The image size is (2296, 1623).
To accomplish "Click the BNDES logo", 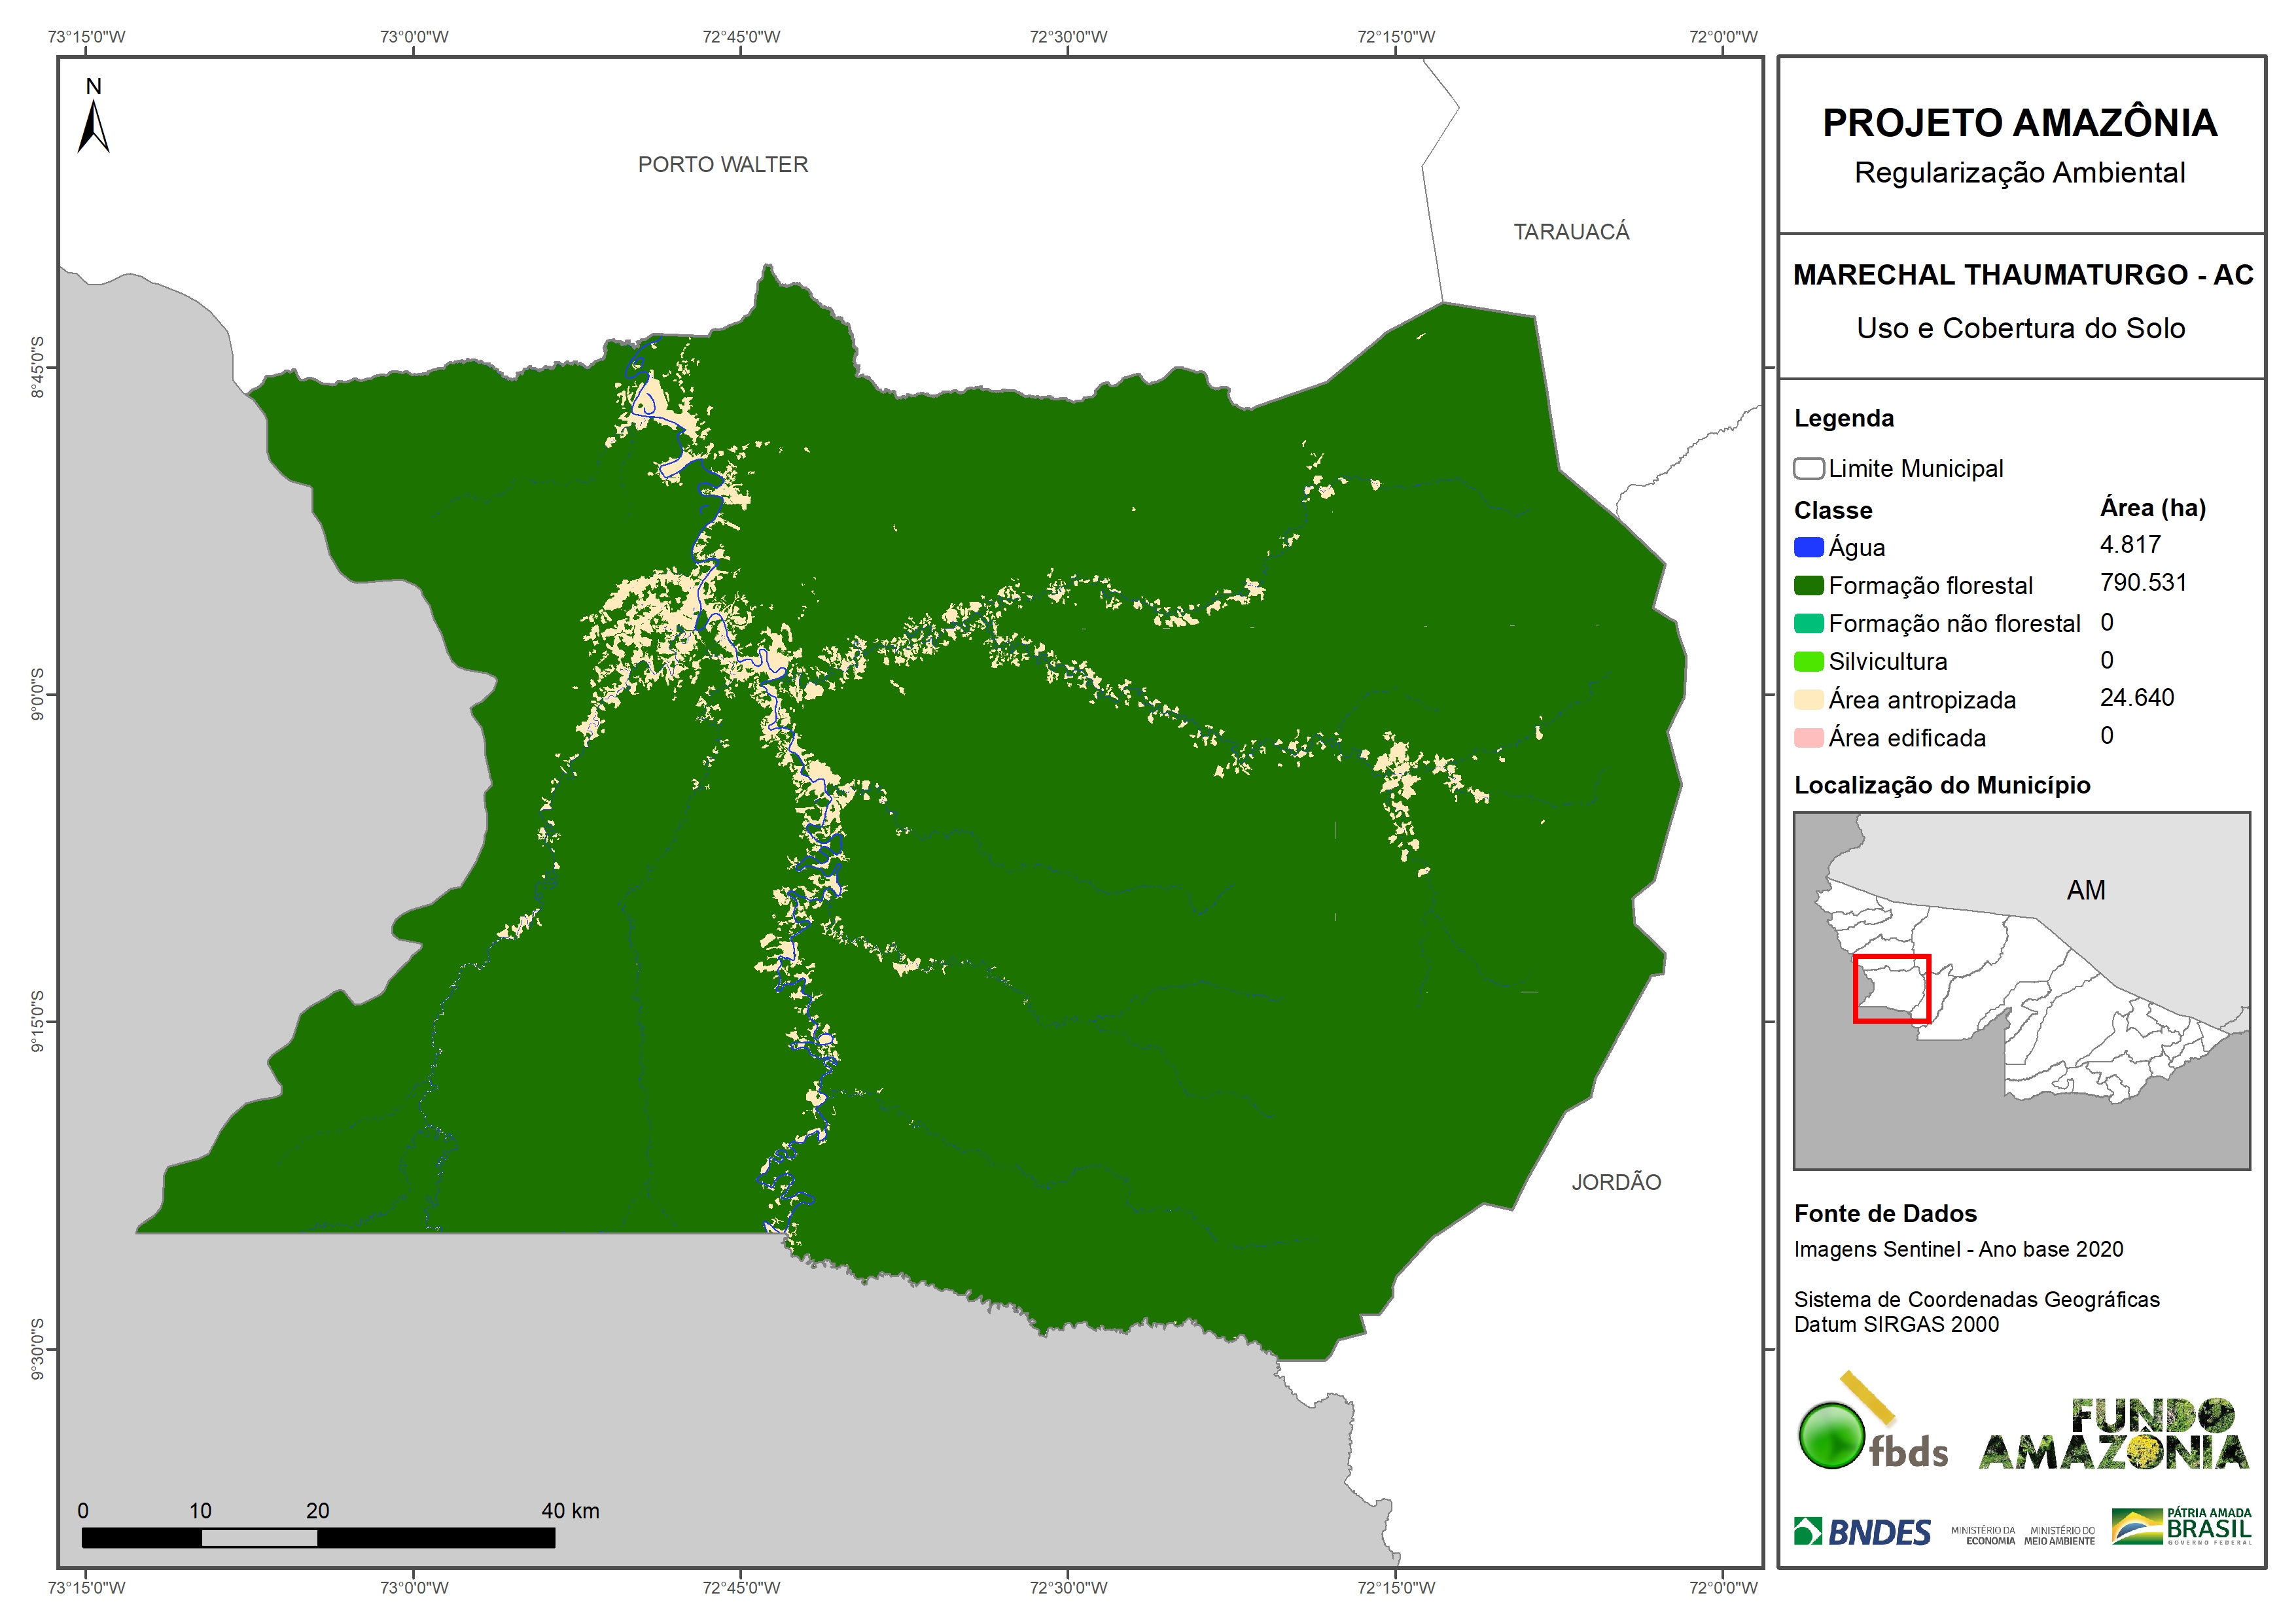I will tap(1862, 1532).
